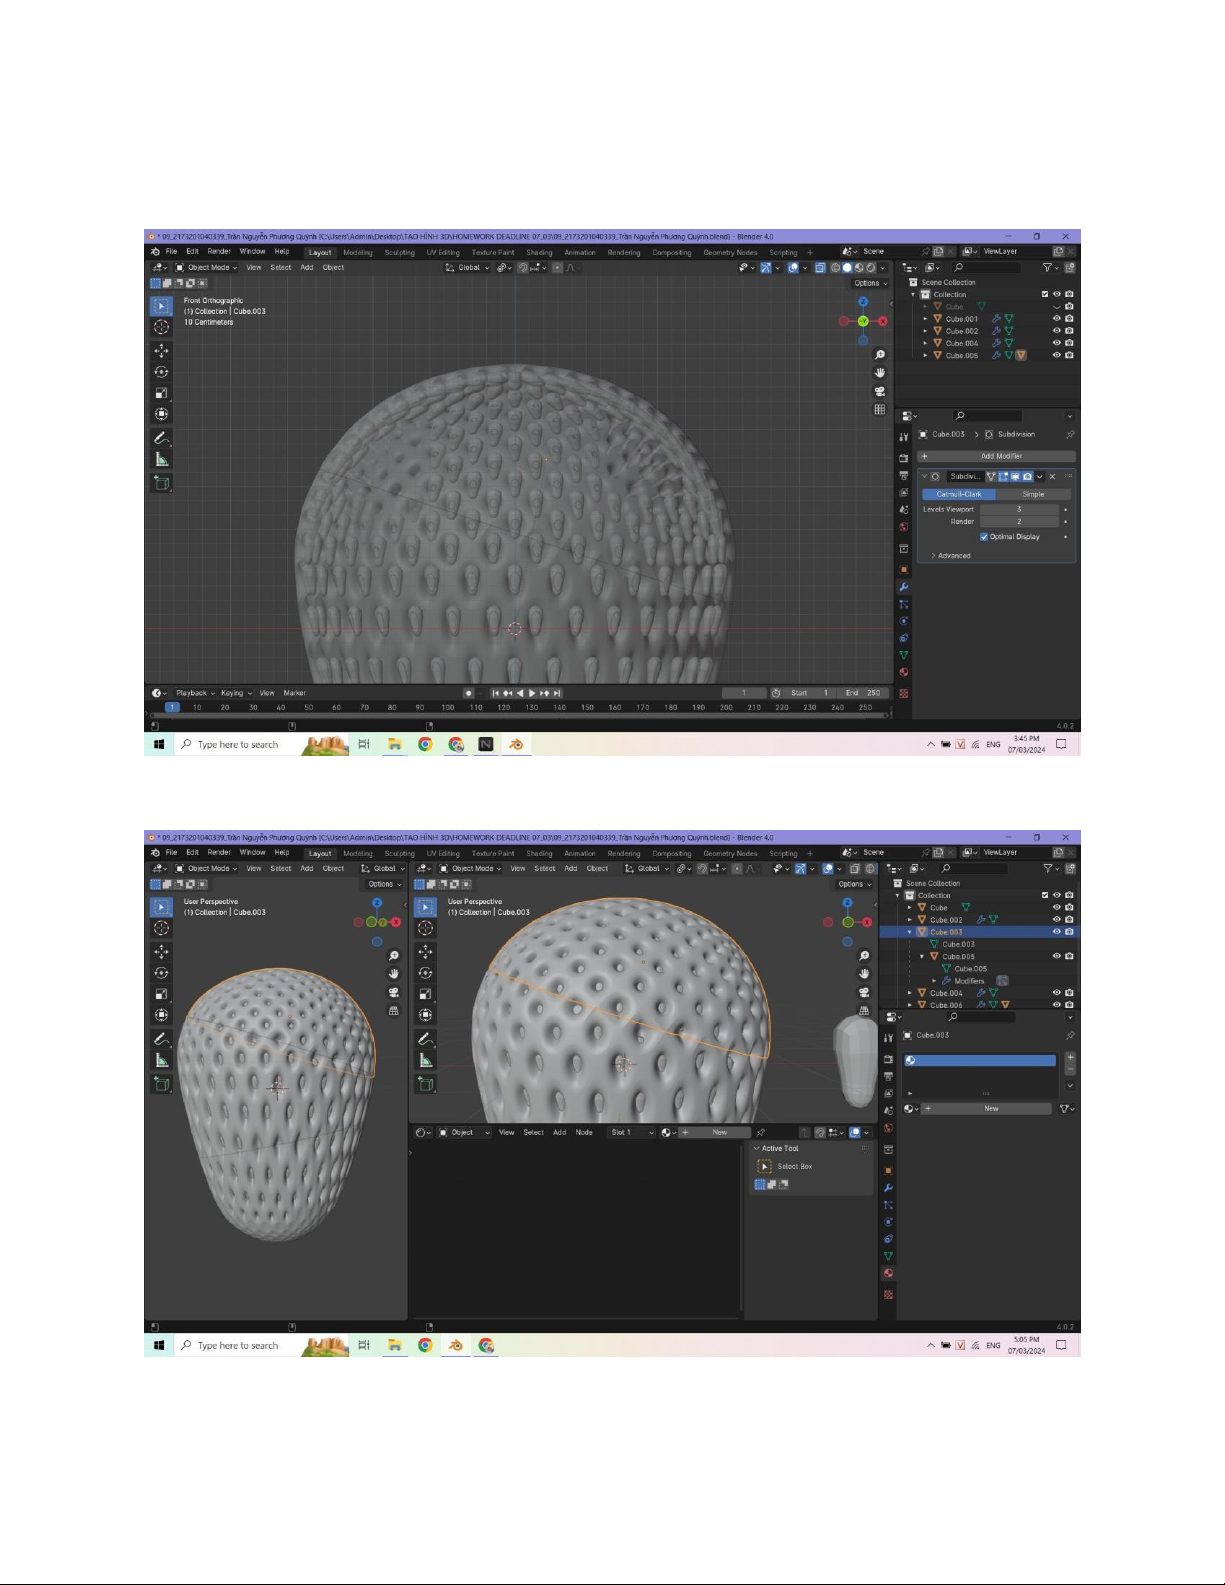
Task: Enable the auto keying record button
Action: [468, 693]
